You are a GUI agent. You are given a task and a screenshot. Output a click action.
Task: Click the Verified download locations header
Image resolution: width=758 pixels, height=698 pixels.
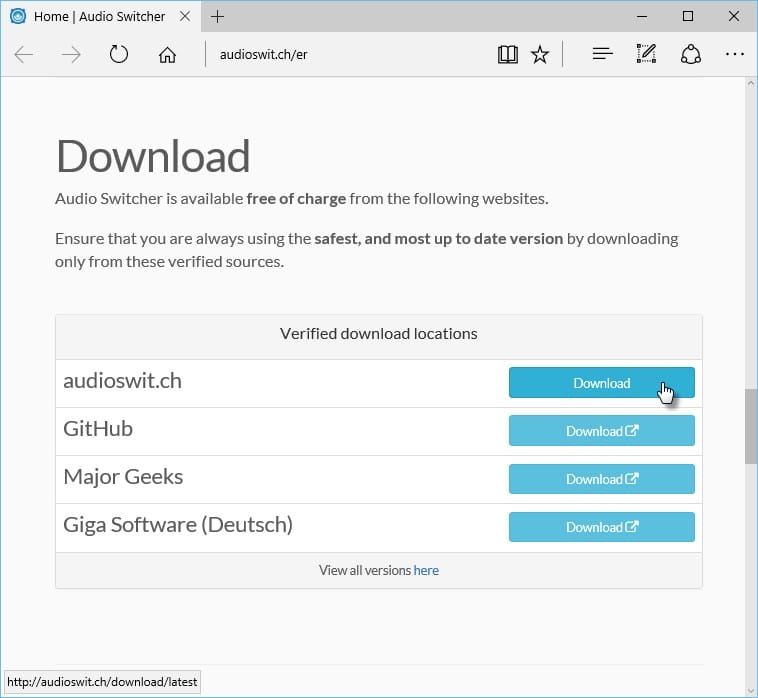click(379, 334)
